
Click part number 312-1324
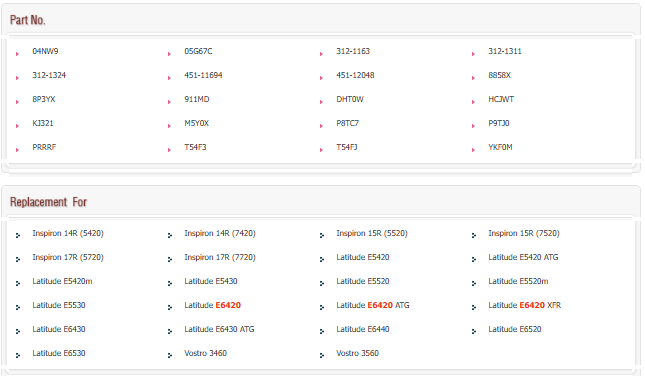(x=49, y=75)
